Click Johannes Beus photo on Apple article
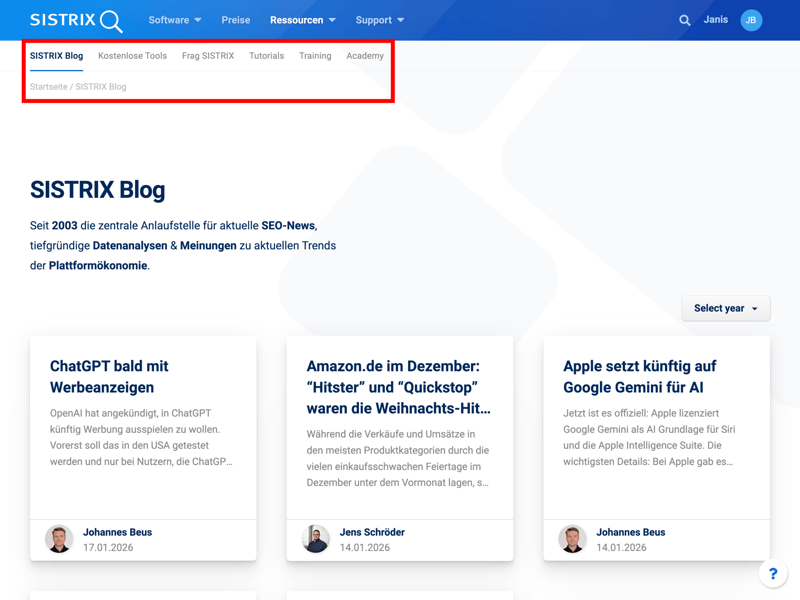The height and width of the screenshot is (600, 800). (x=573, y=539)
